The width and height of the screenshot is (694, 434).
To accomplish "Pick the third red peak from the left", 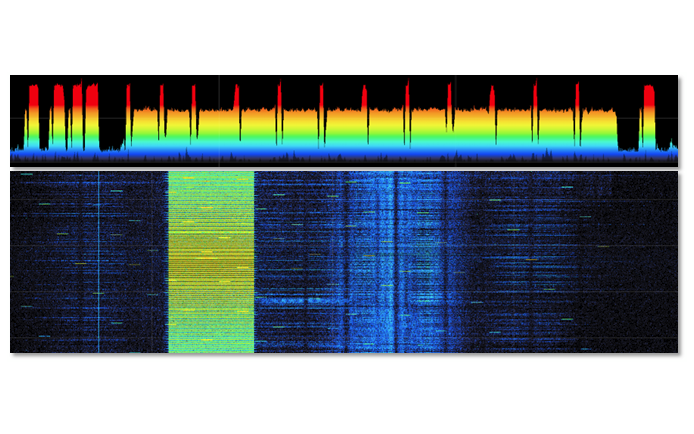I will coord(77,95).
